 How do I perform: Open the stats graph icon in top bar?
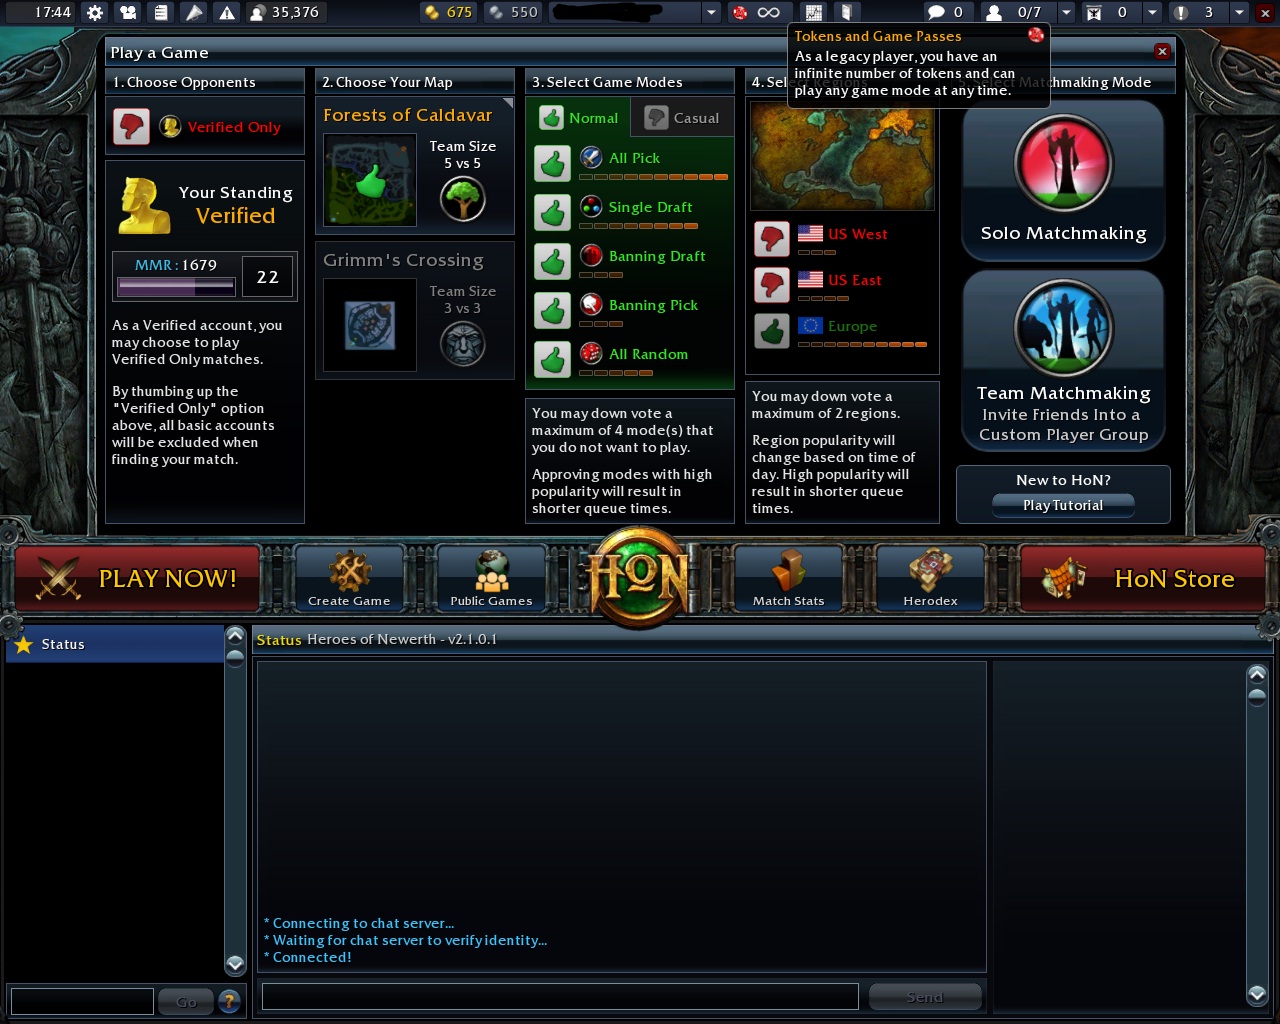(x=813, y=13)
